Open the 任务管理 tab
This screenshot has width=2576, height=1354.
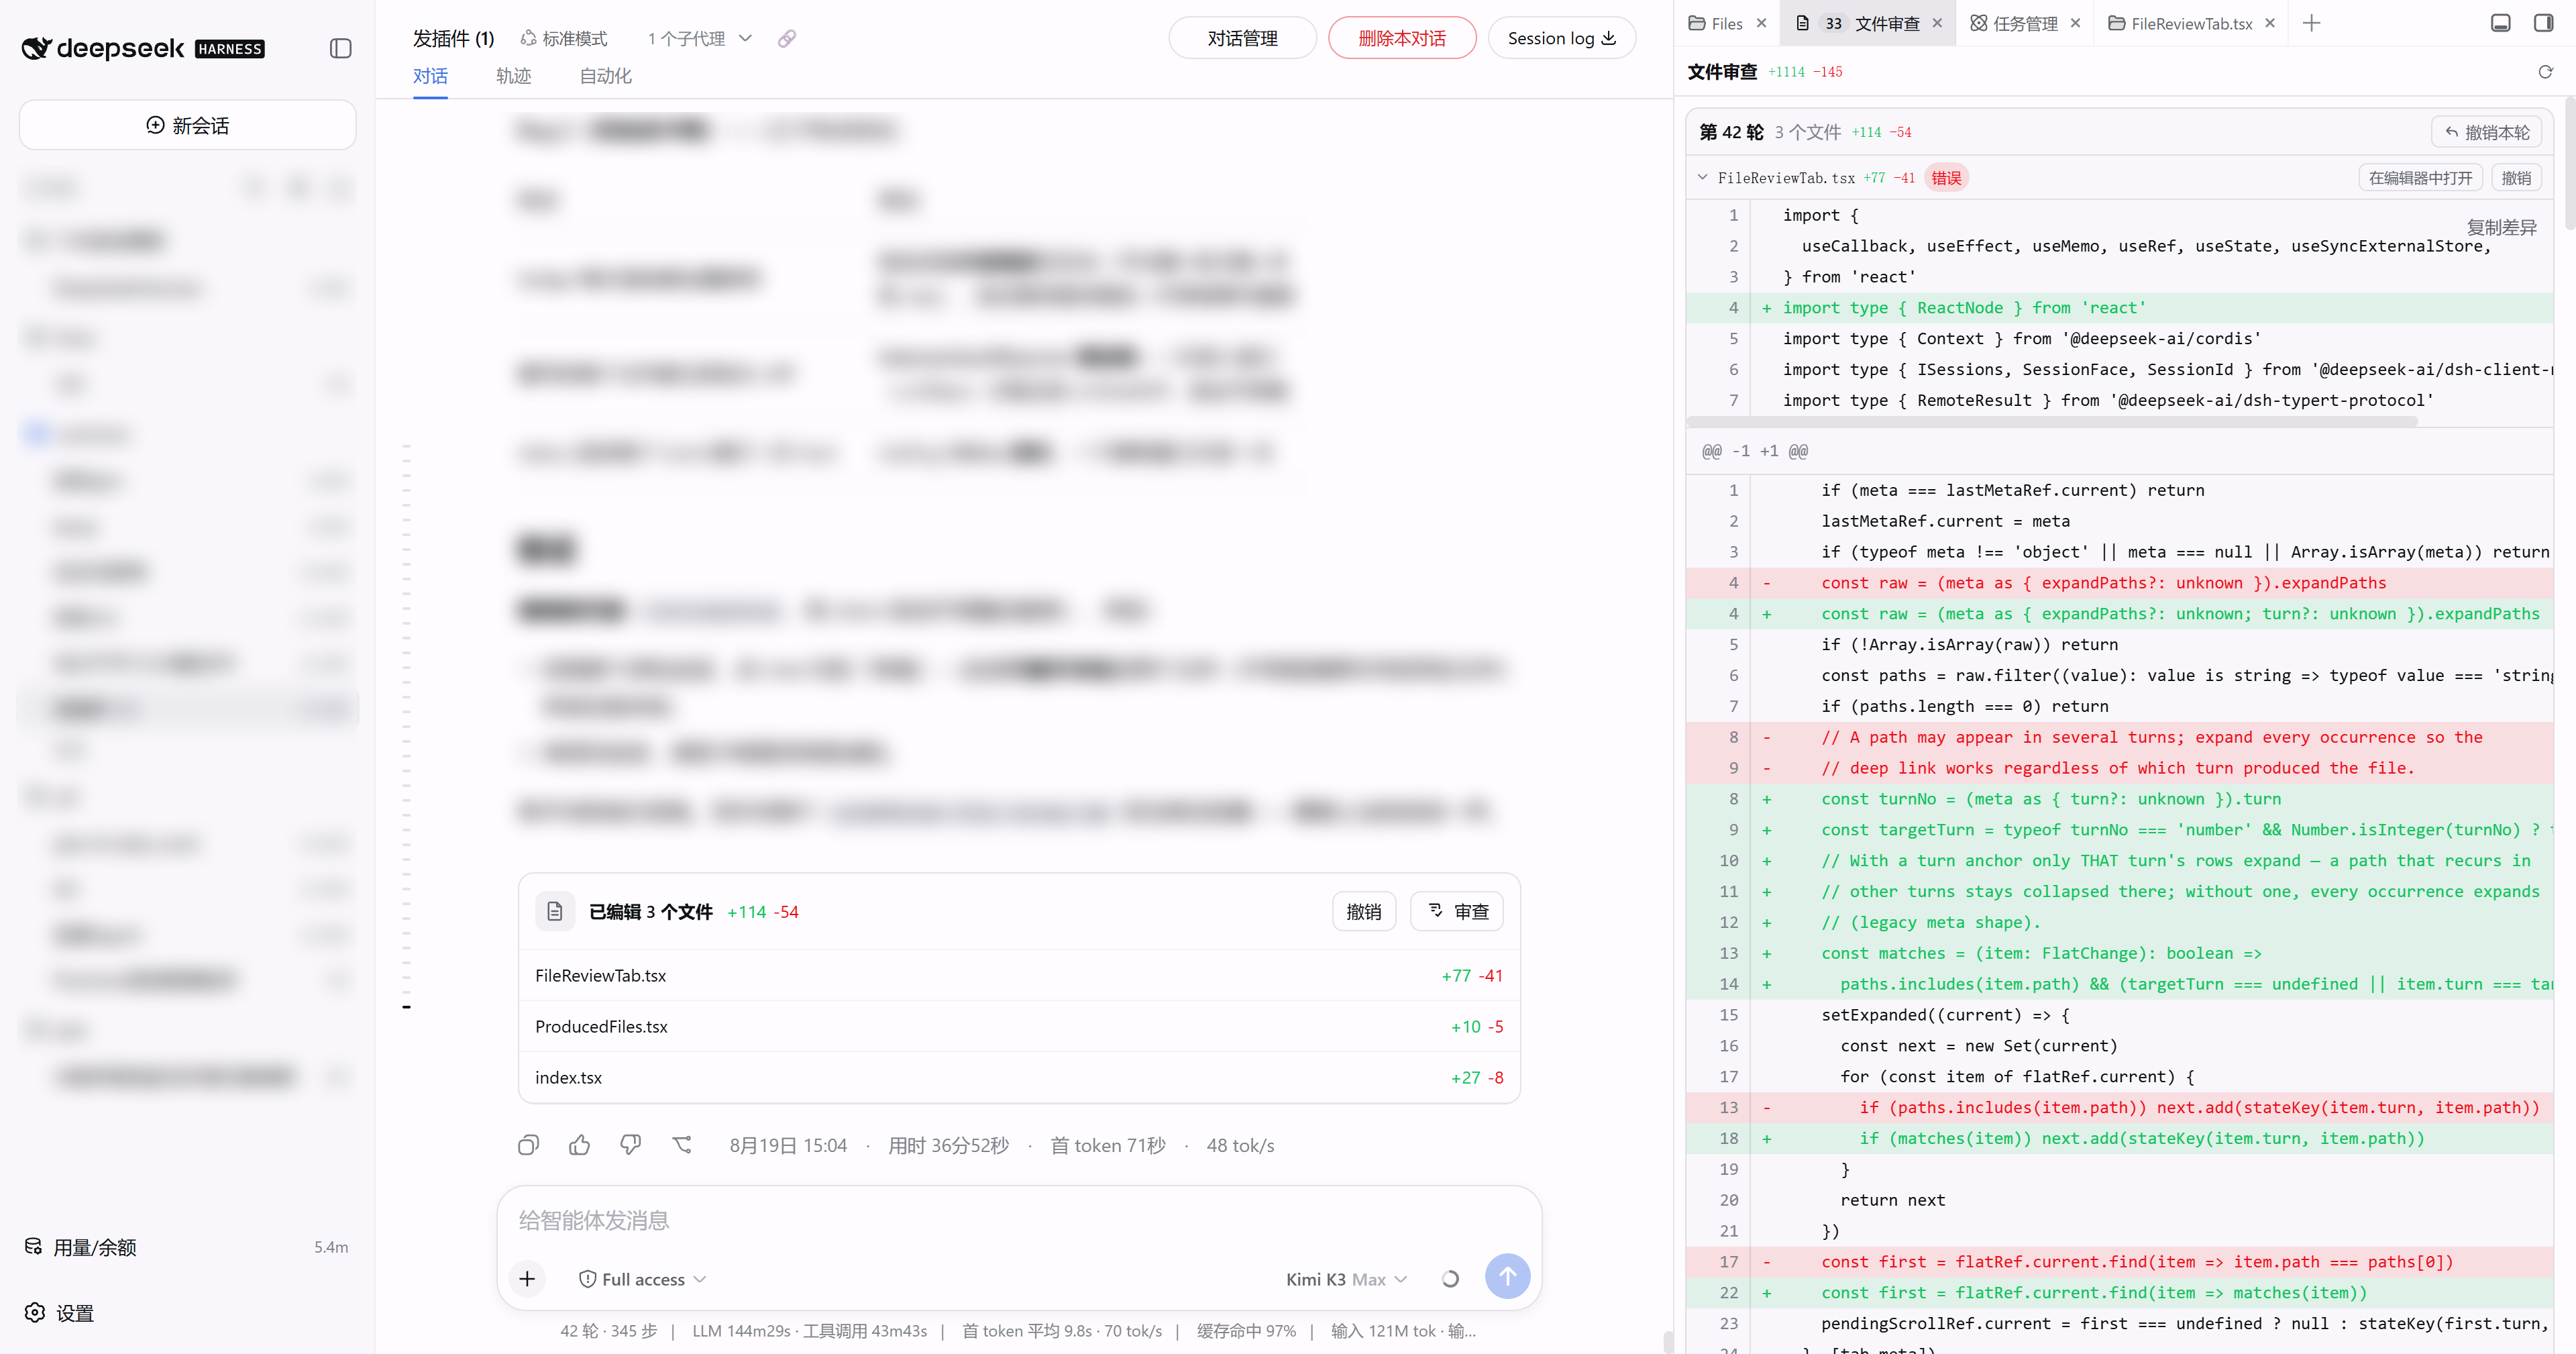pos(2014,23)
